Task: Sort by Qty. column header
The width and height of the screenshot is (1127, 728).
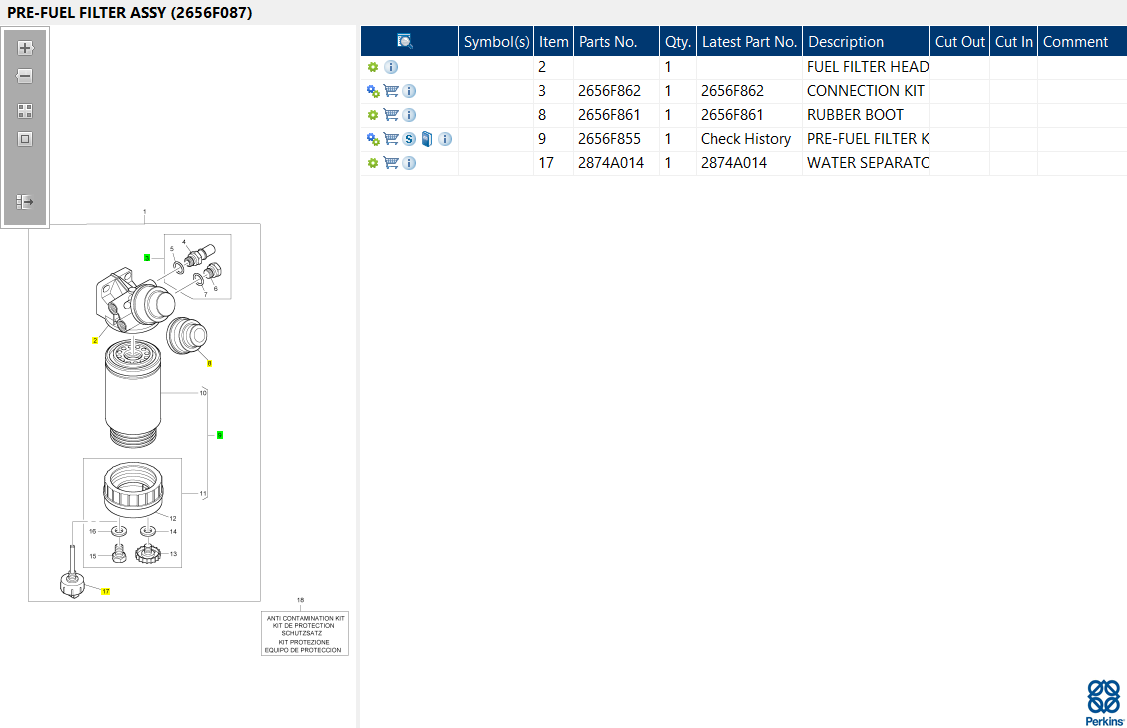Action: click(678, 42)
